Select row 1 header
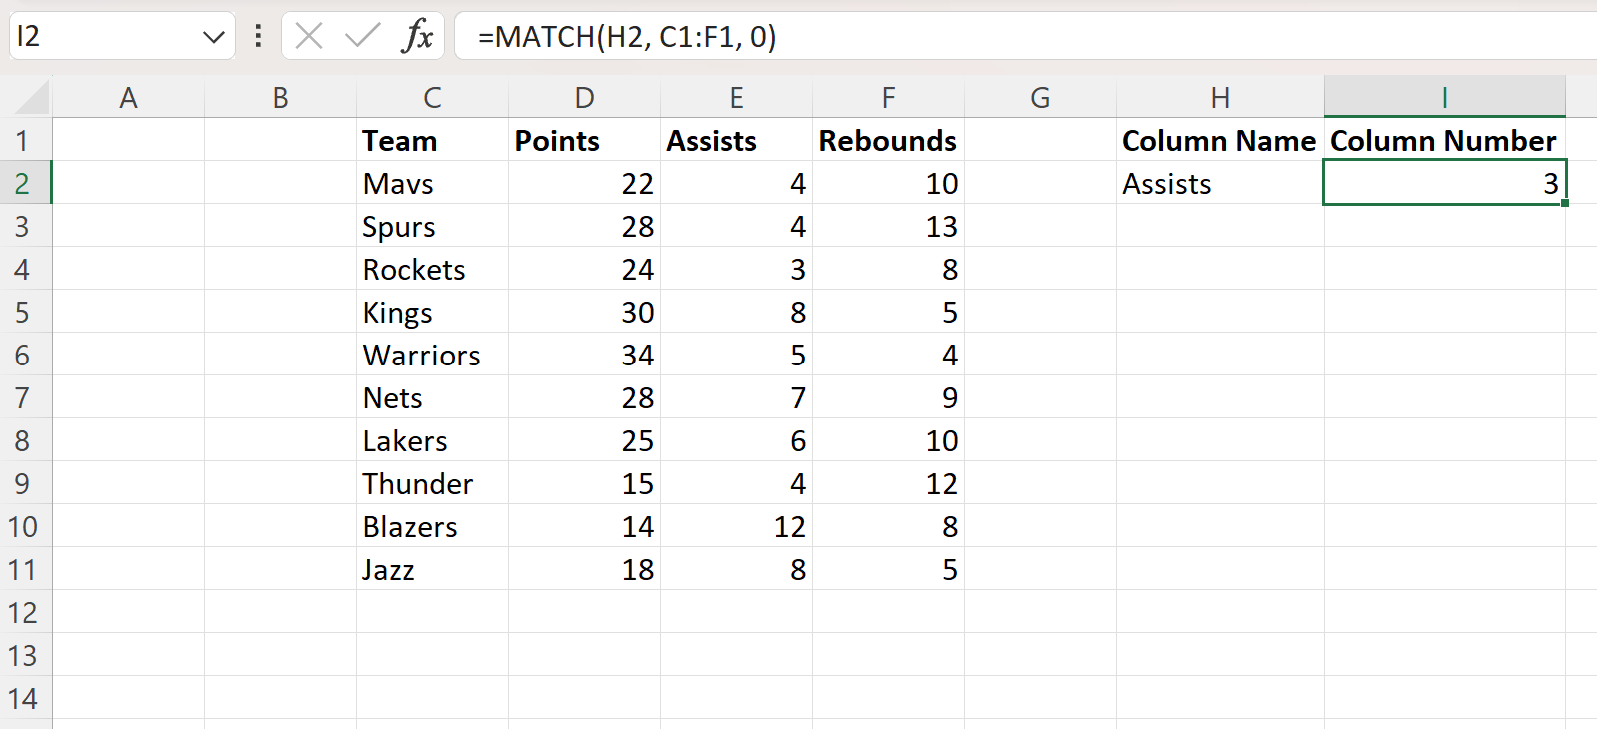 point(24,141)
